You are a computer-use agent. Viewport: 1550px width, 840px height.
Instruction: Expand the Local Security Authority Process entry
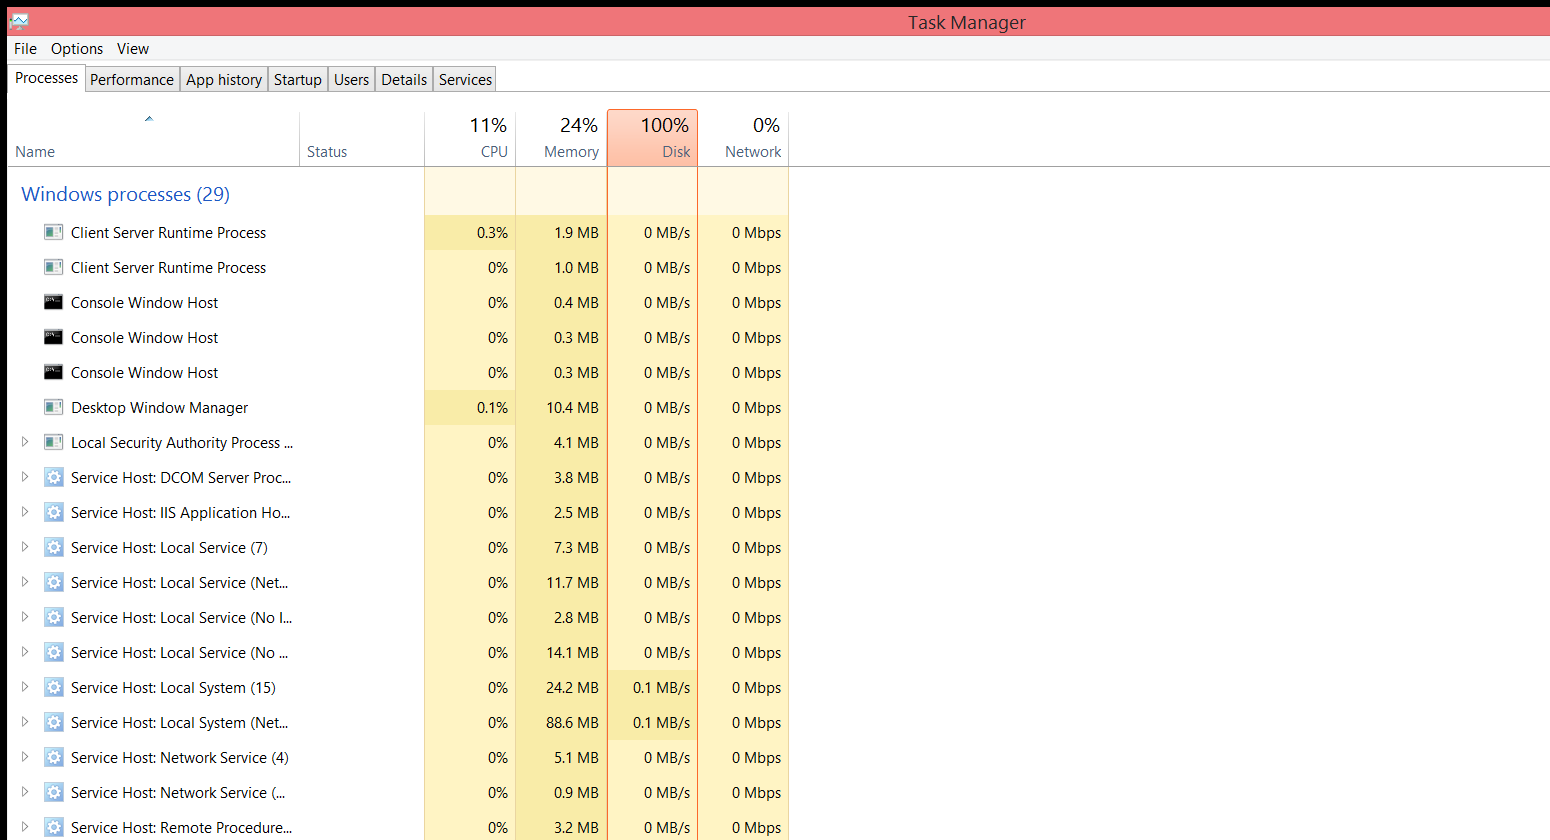pyautogui.click(x=24, y=442)
